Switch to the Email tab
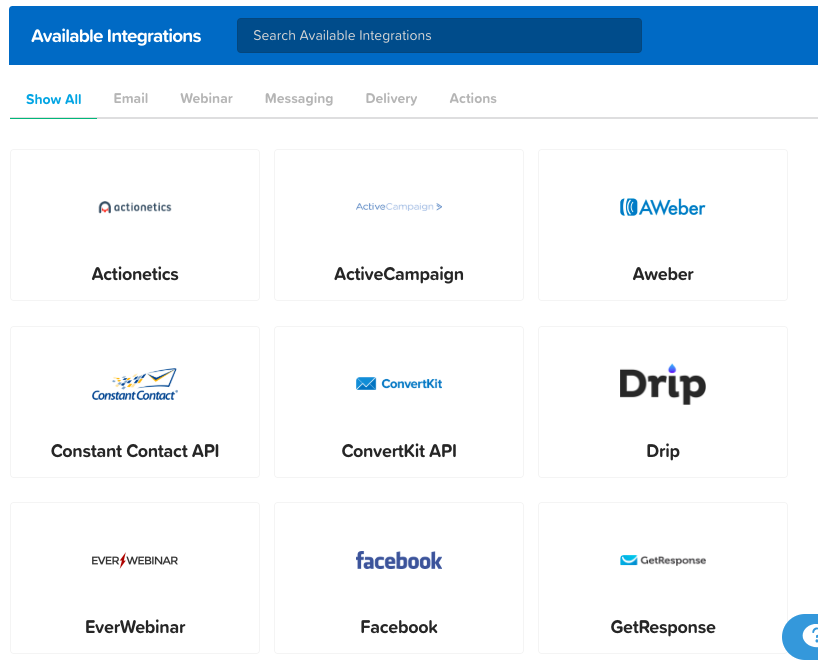818x671 pixels. 131,99
